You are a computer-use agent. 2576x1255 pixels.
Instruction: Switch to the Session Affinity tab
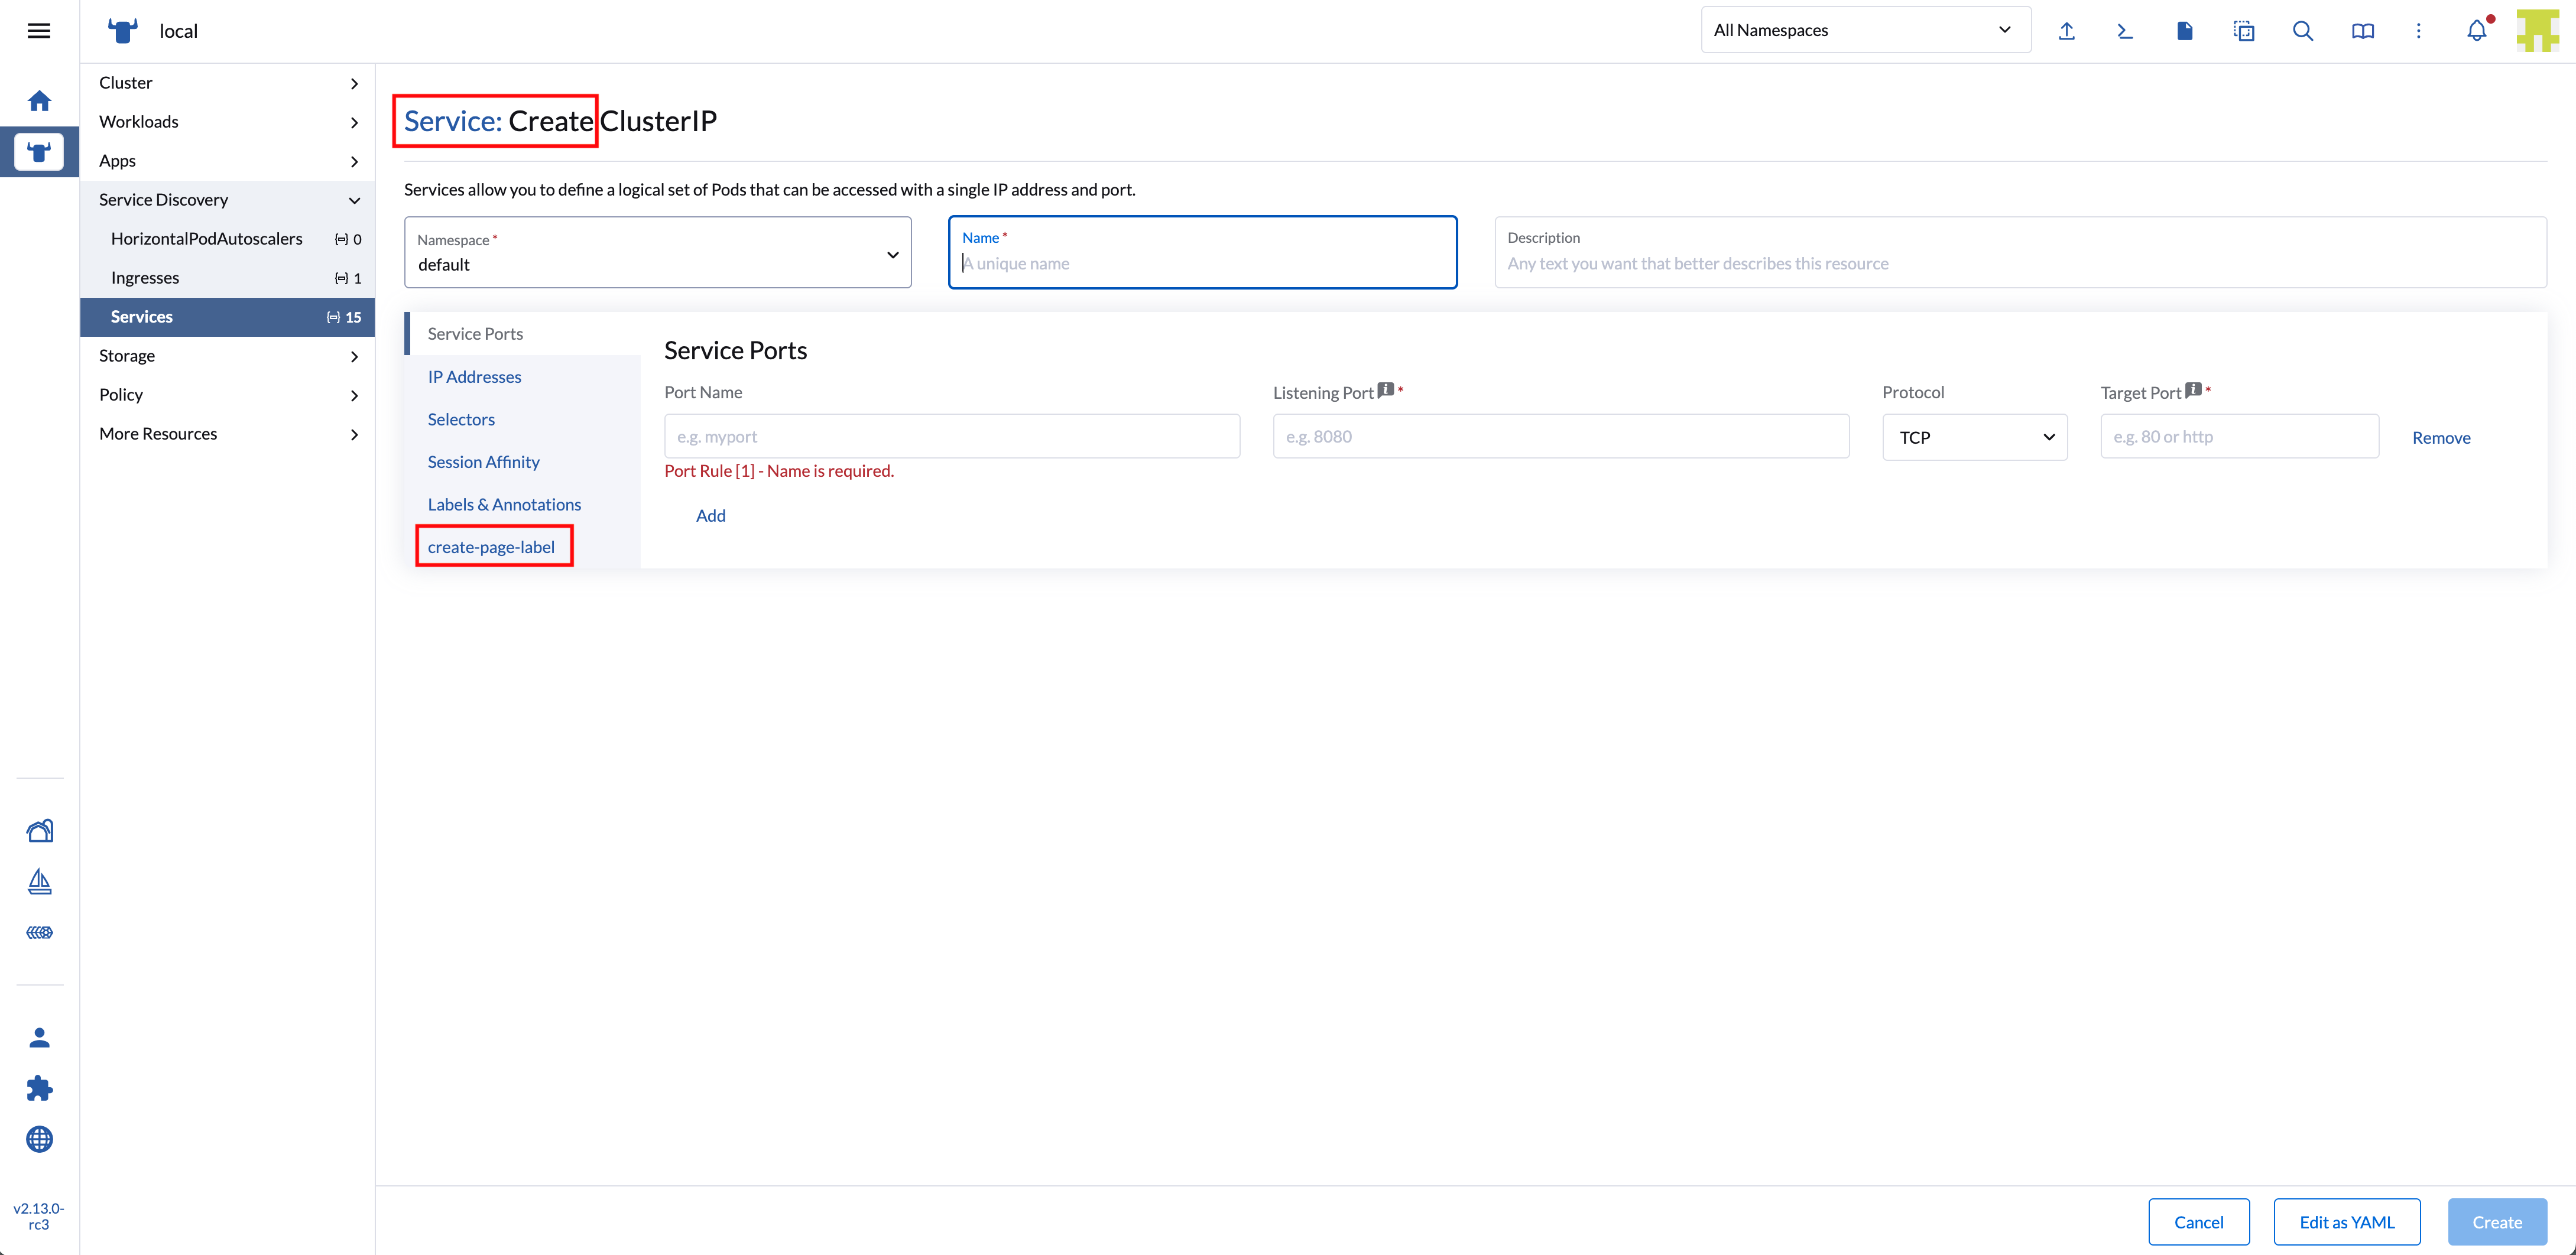click(483, 462)
